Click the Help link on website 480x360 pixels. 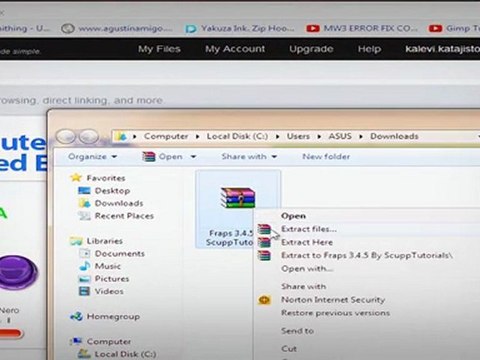[369, 49]
